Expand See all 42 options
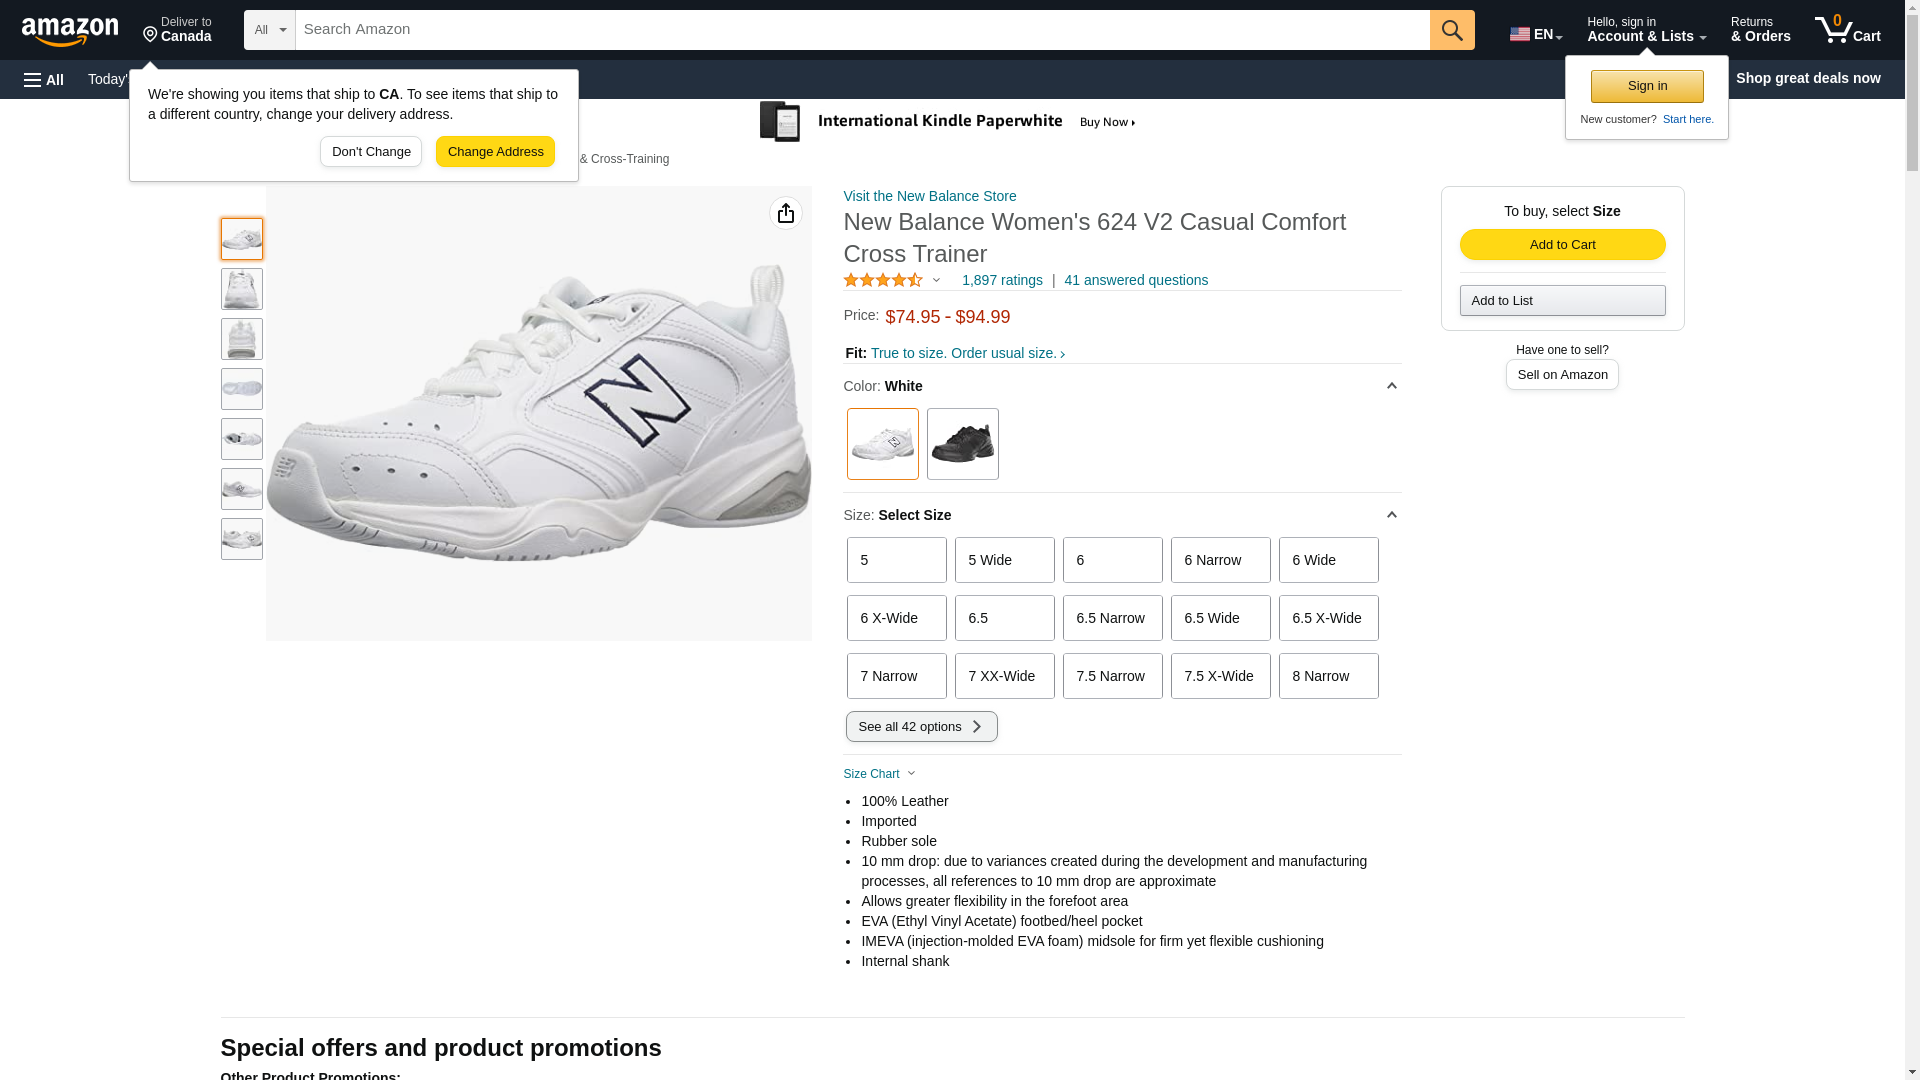 coord(921,727)
